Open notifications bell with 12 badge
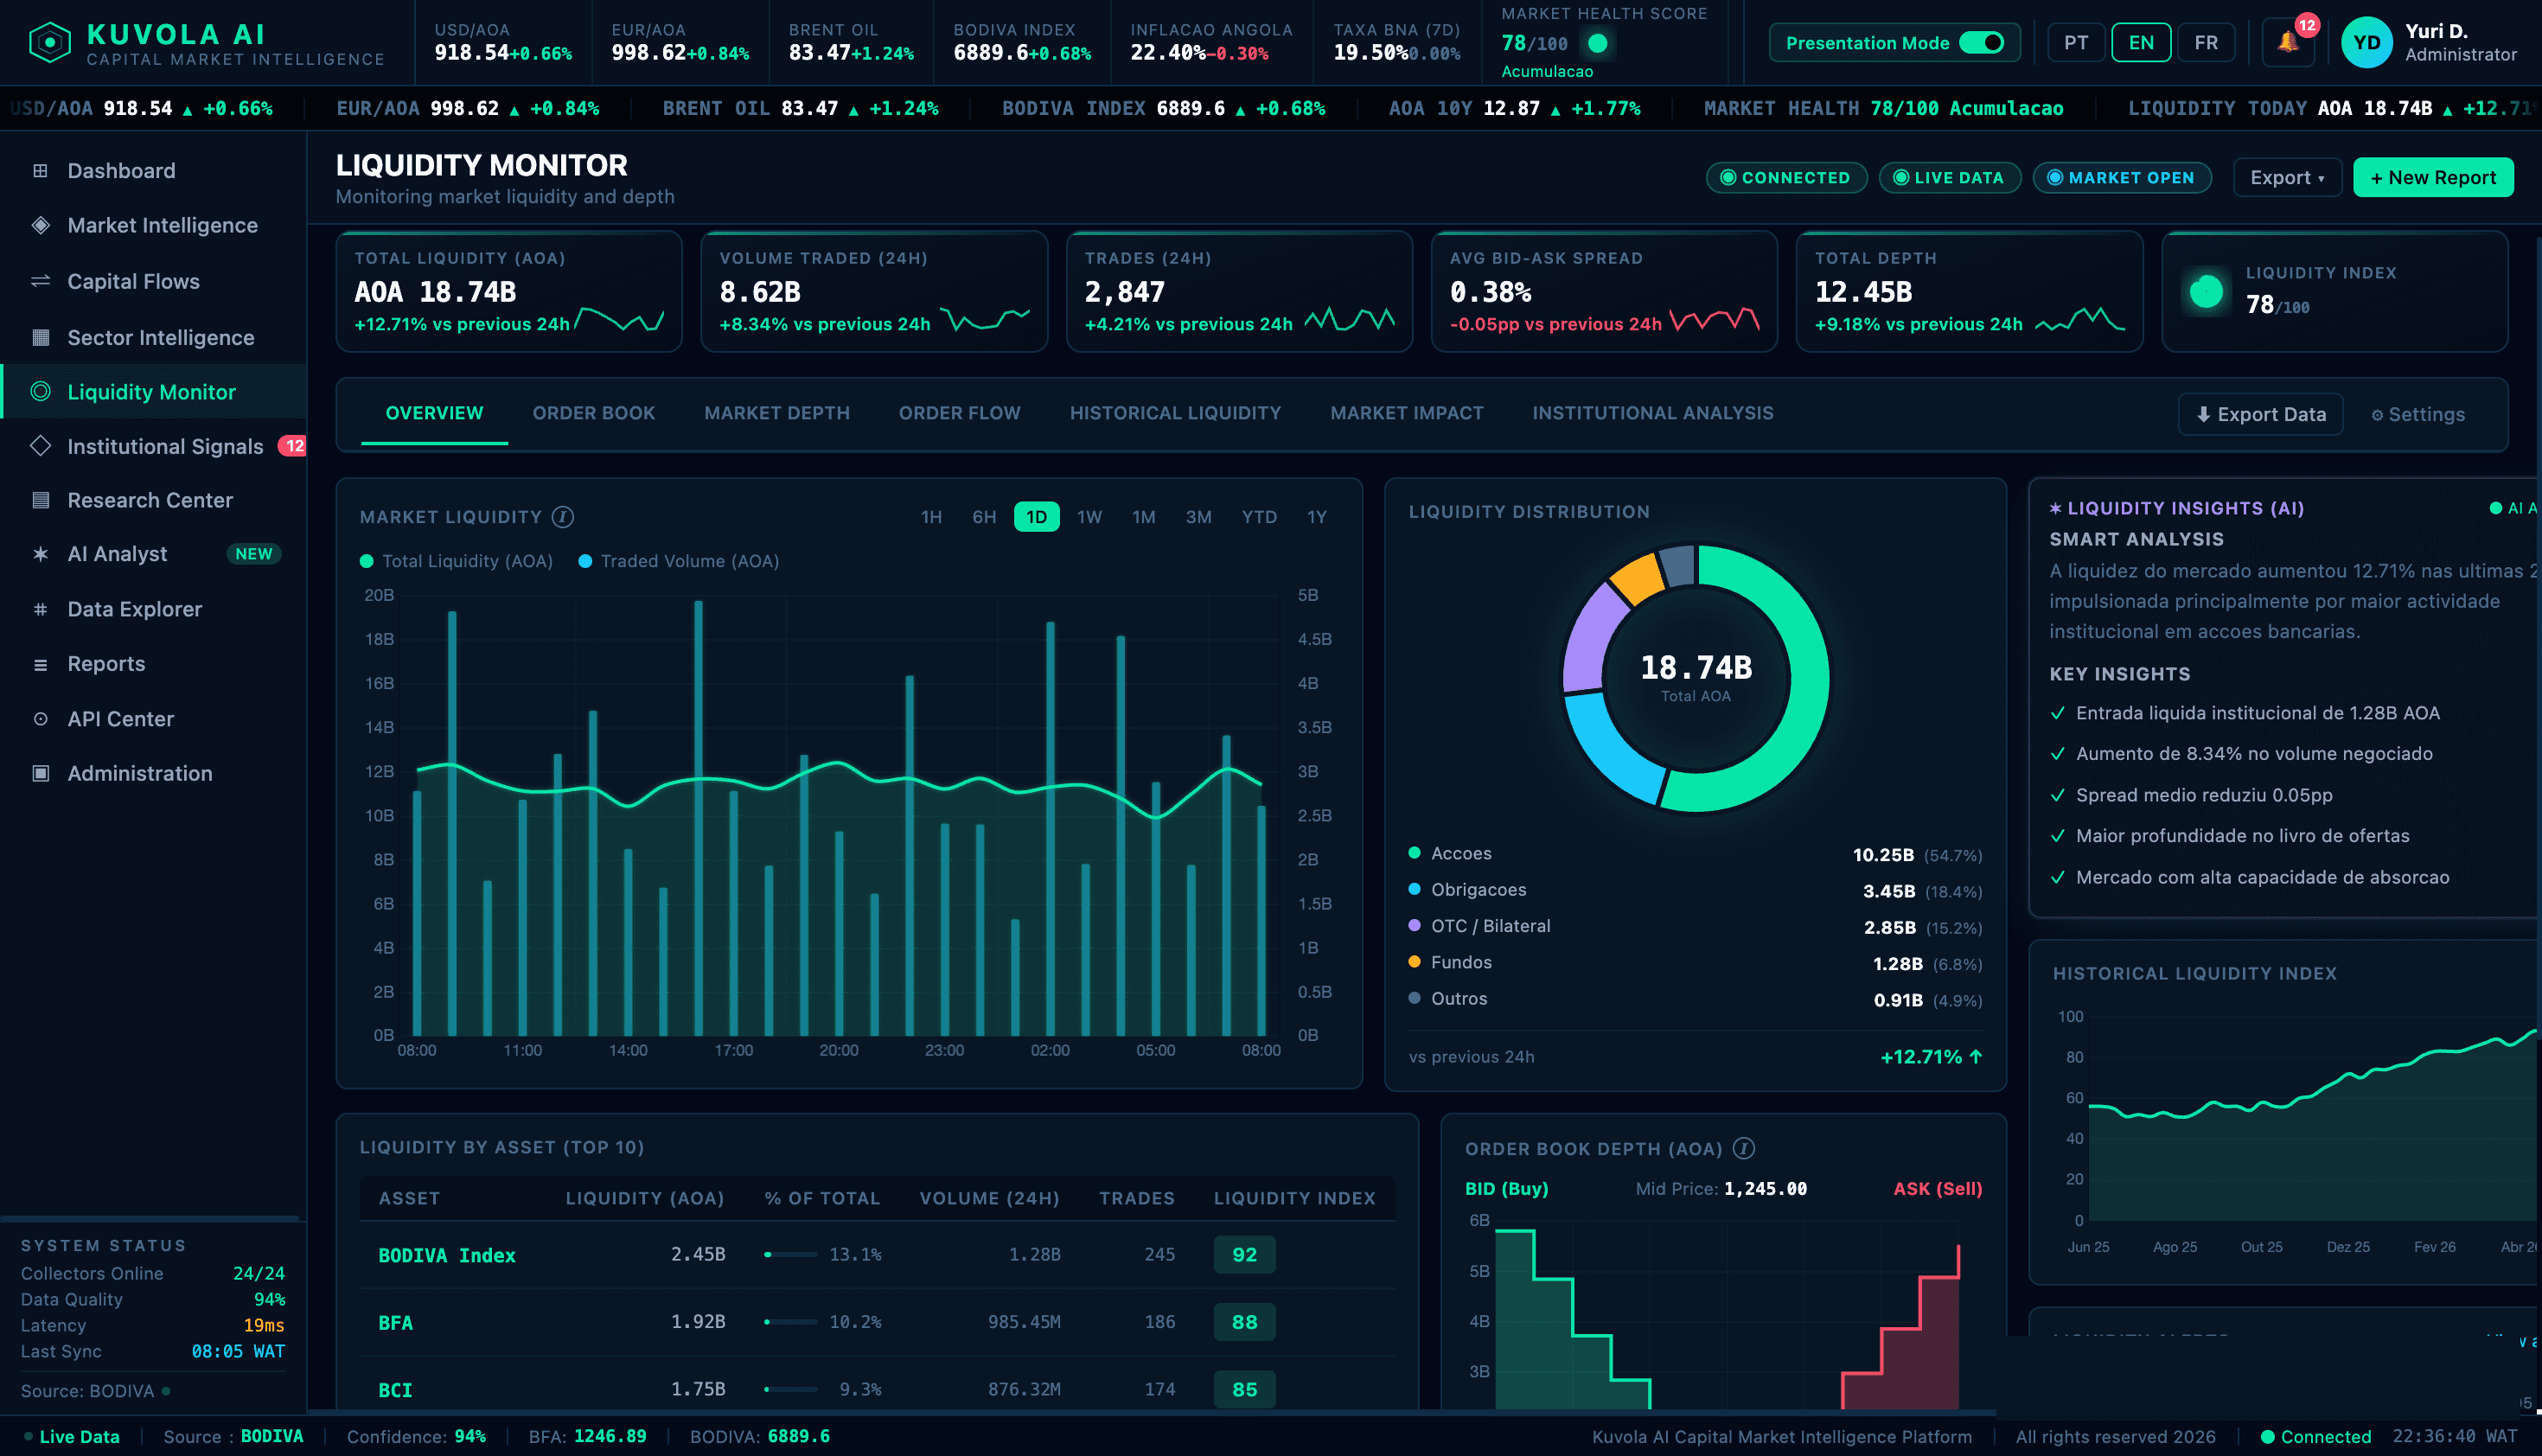Screen dimensions: 2542x1456 pos(2288,42)
